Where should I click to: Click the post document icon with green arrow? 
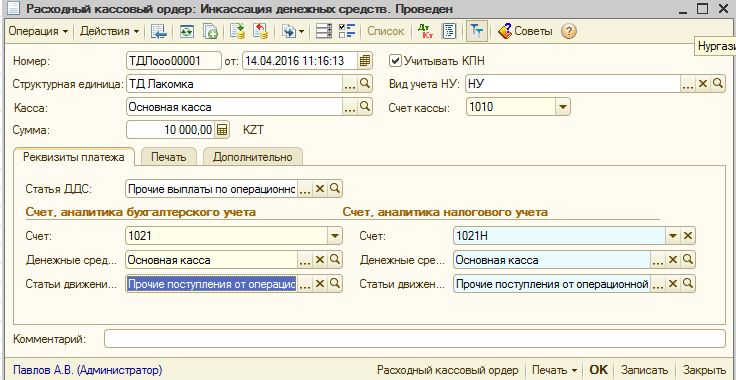238,31
